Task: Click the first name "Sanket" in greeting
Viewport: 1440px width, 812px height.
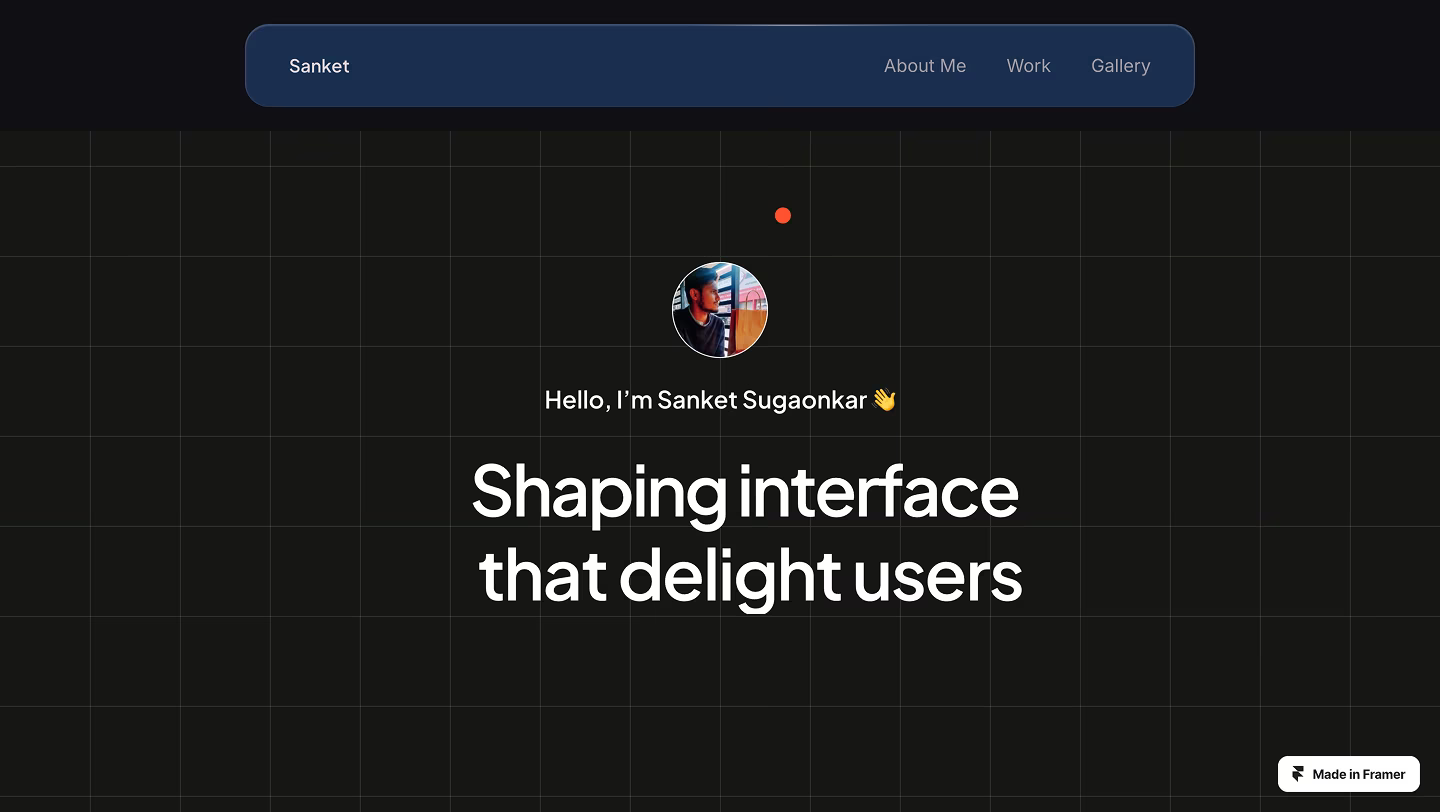Action: [x=696, y=400]
